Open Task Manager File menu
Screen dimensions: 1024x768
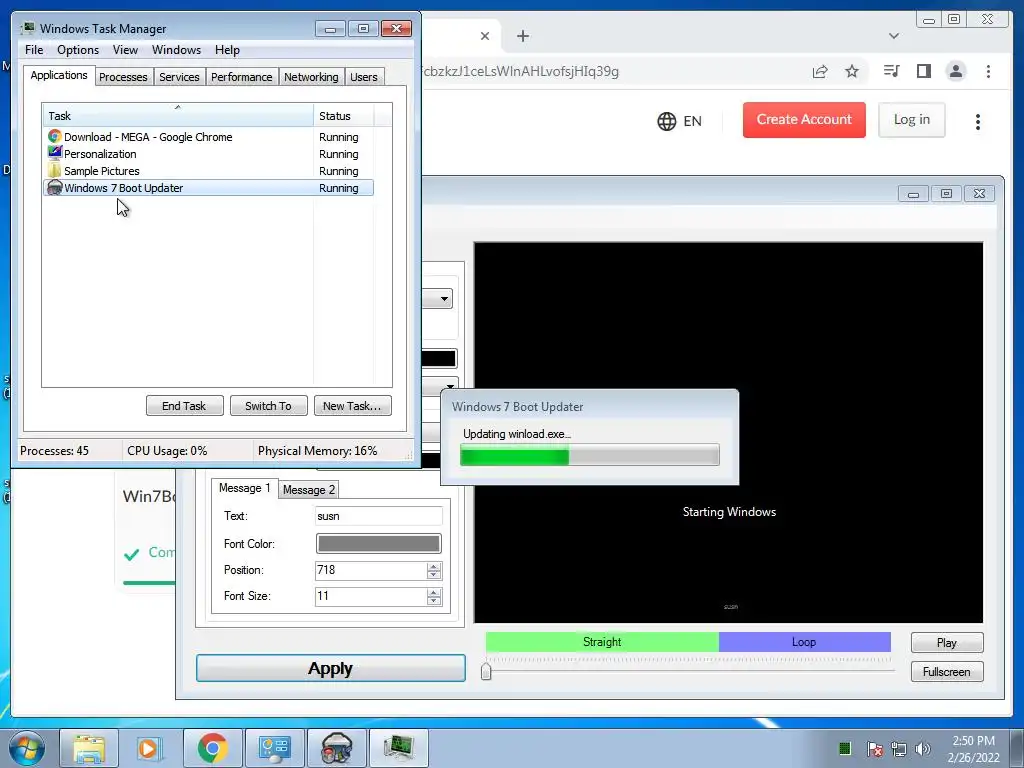(x=34, y=50)
